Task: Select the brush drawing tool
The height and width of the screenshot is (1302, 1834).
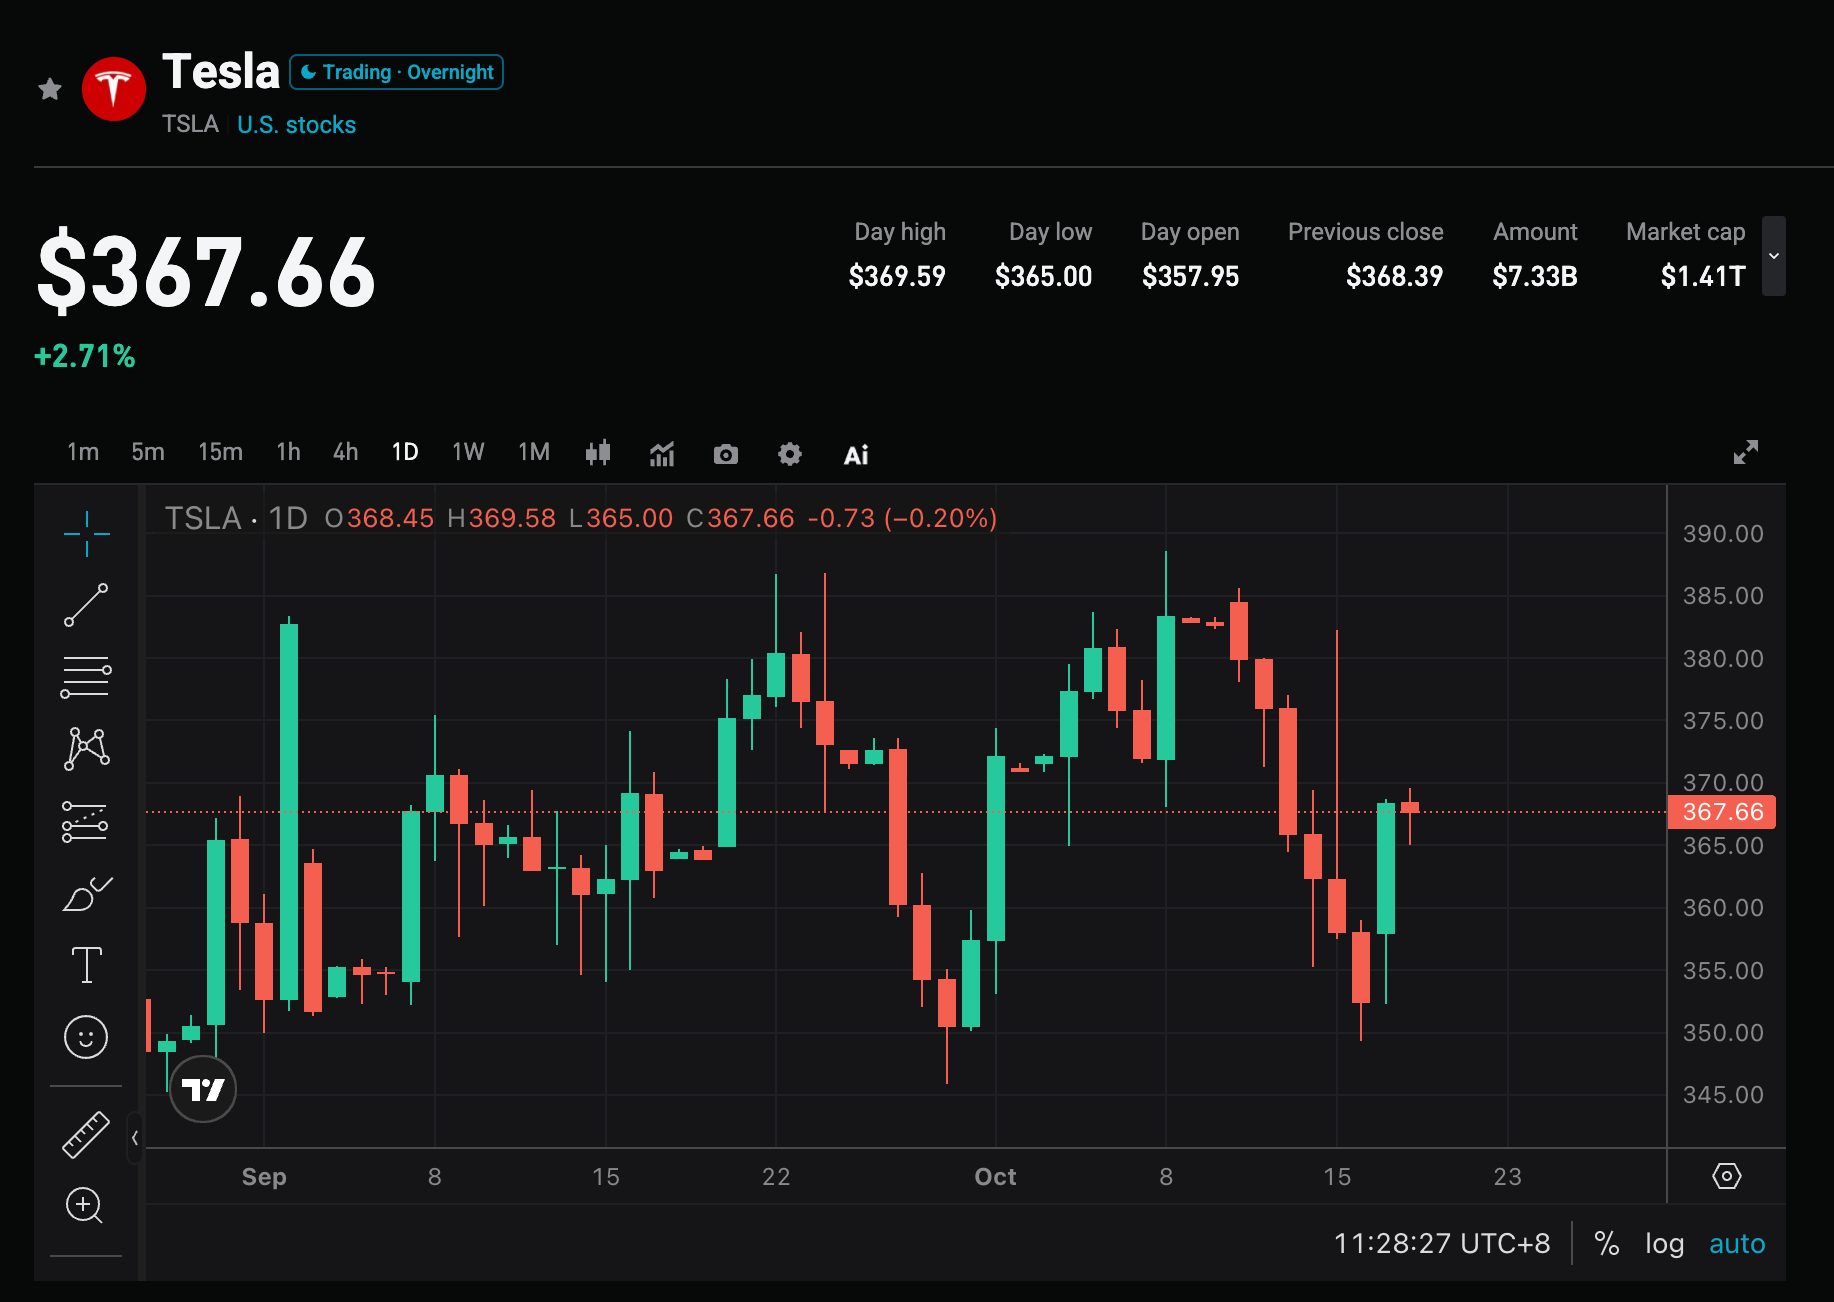Action: point(86,893)
